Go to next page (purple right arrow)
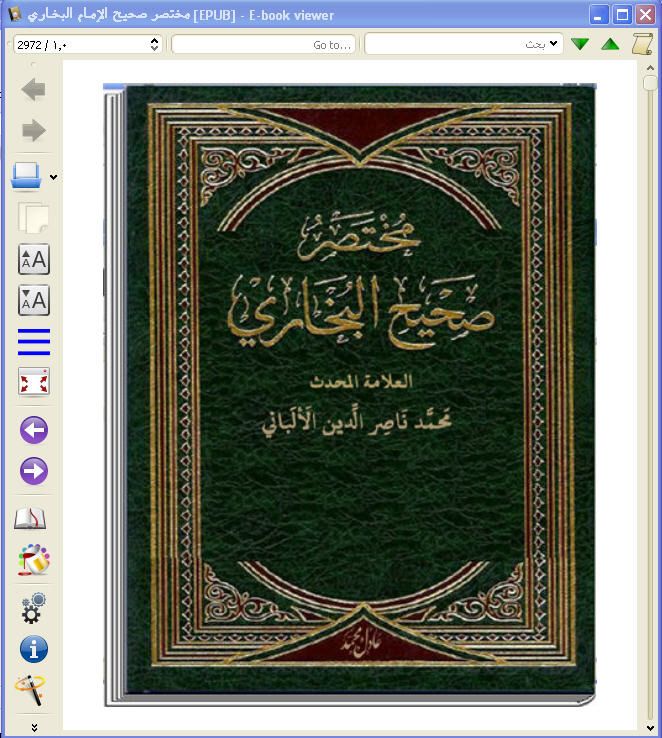This screenshot has height=738, width=662. [x=33, y=471]
